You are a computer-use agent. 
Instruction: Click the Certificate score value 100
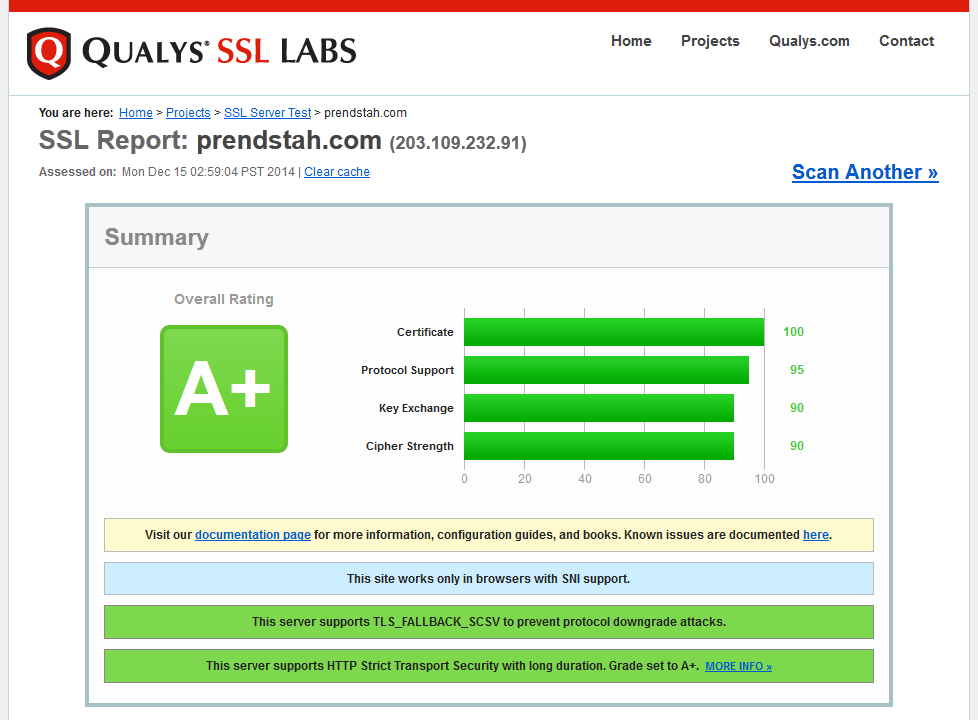coord(793,332)
